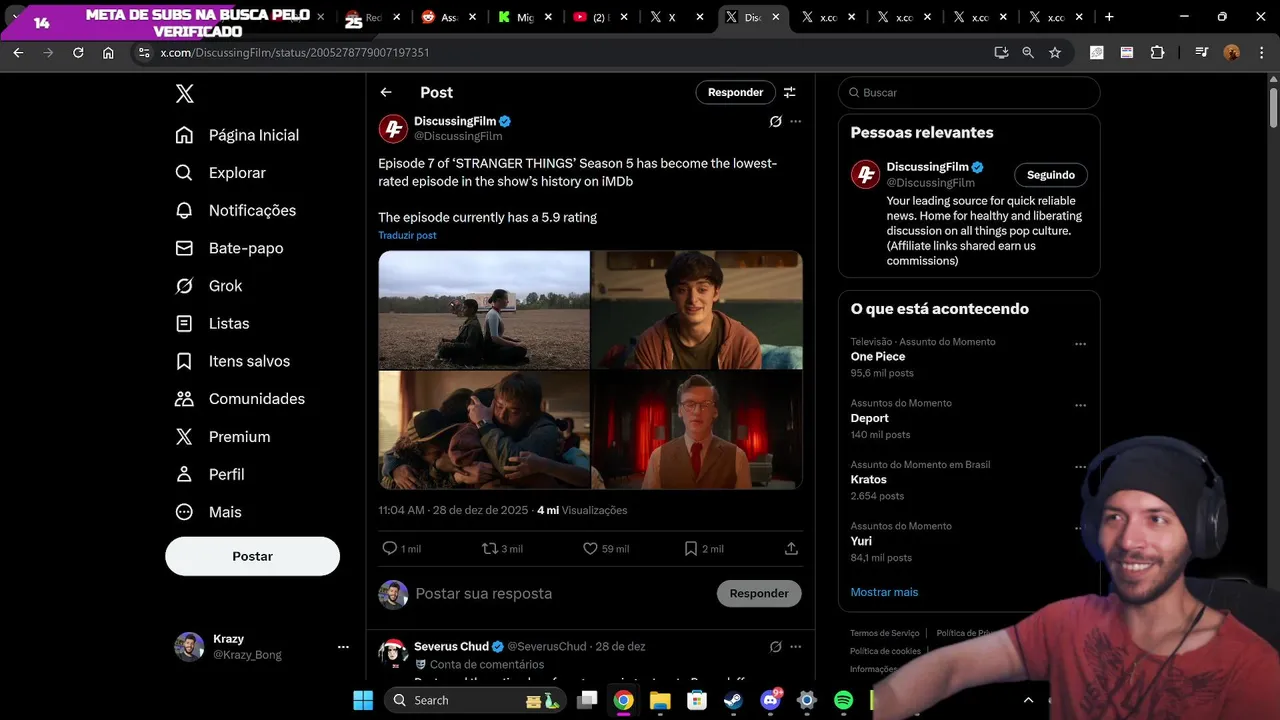Open the field scene image thumbnail
Image resolution: width=1280 pixels, height=720 pixels.
click(x=484, y=310)
